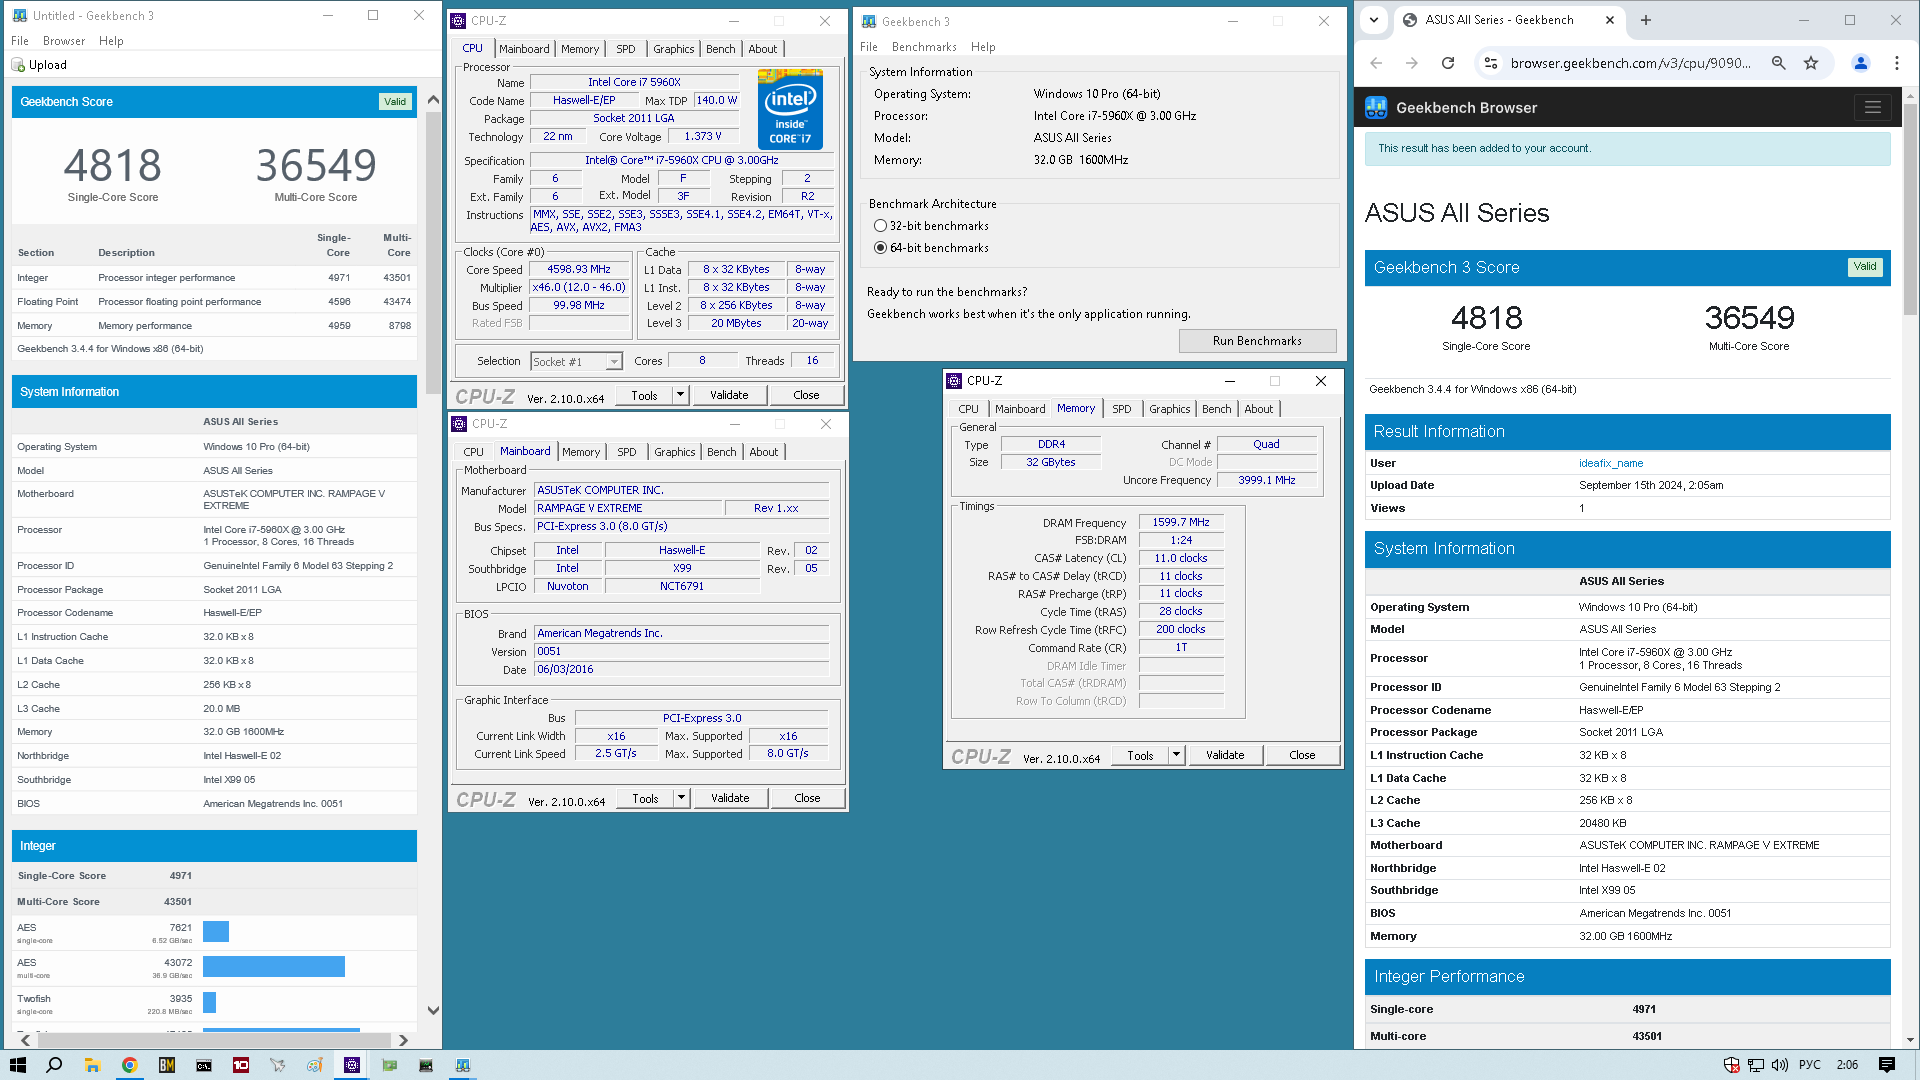Click the Chrome address bar URL
The height and width of the screenshot is (1080, 1920).
(x=1630, y=63)
